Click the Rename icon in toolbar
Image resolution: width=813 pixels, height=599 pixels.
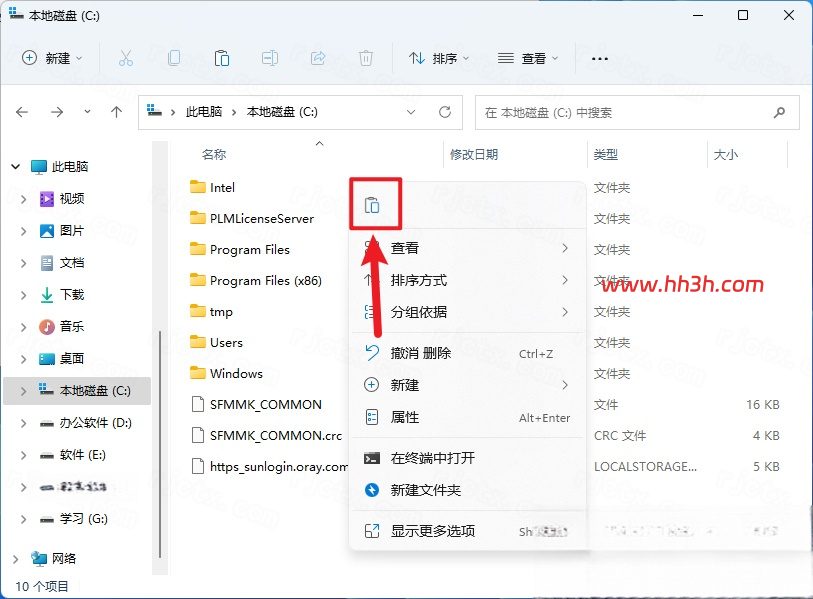pos(270,58)
